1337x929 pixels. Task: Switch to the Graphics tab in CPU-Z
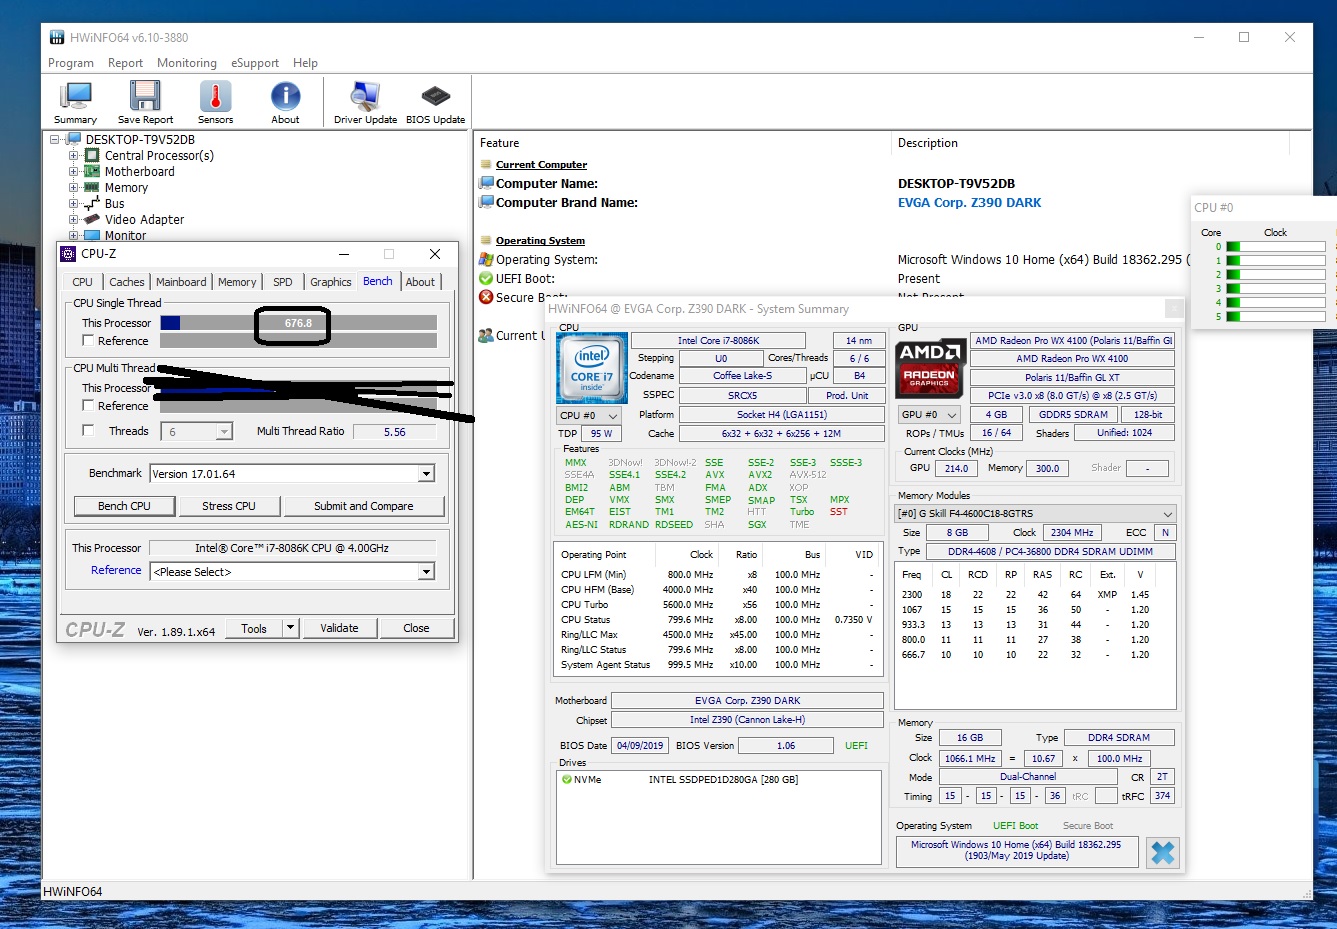[330, 282]
